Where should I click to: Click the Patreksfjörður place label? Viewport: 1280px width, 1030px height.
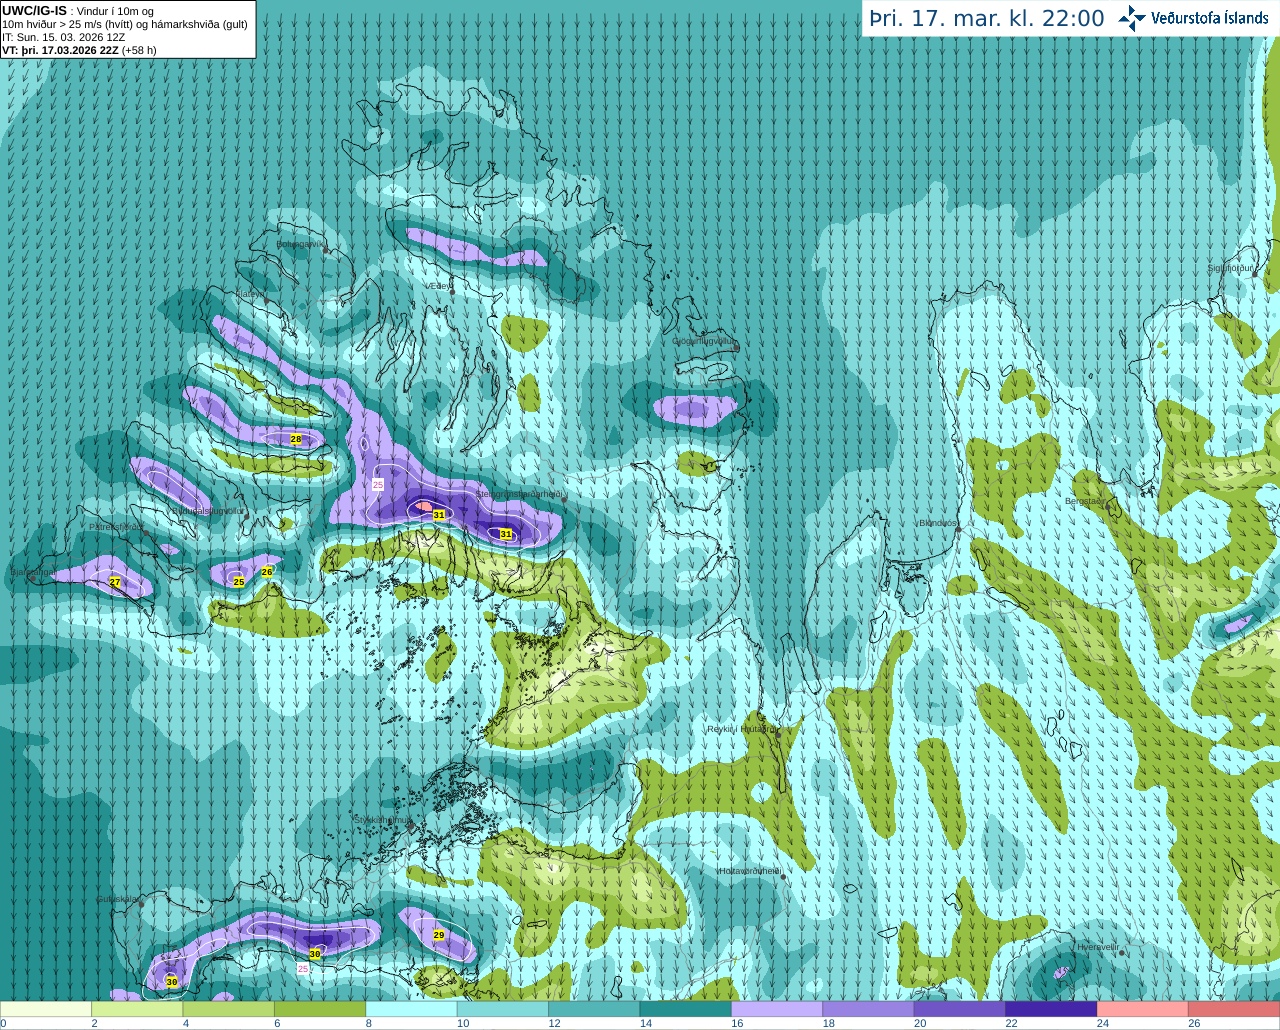tap(117, 526)
